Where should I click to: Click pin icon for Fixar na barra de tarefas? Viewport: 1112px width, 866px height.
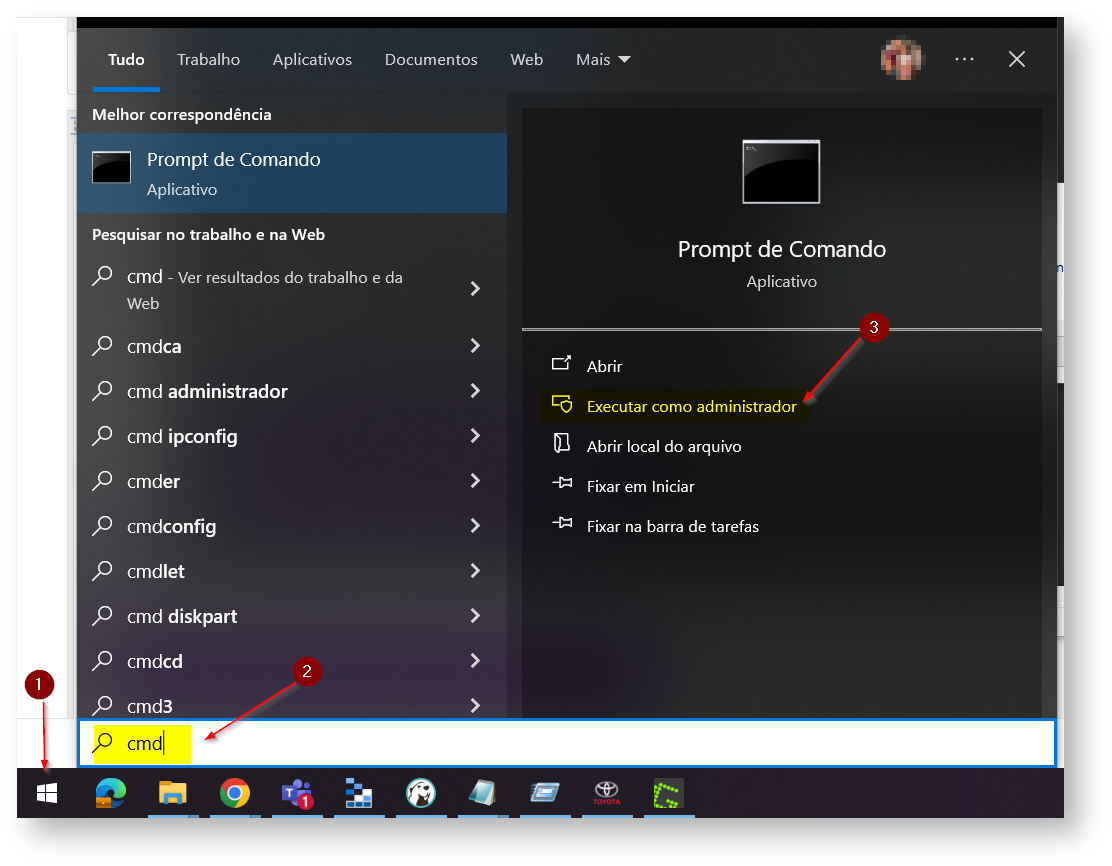[562, 523]
